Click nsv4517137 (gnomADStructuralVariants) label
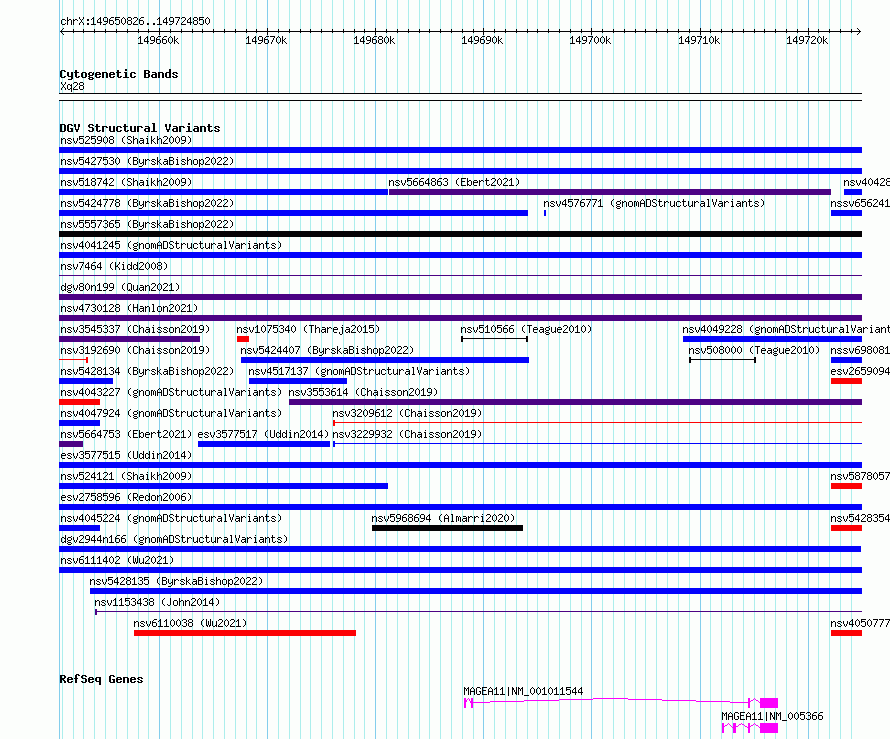This screenshot has height=739, width=890. pos(359,371)
